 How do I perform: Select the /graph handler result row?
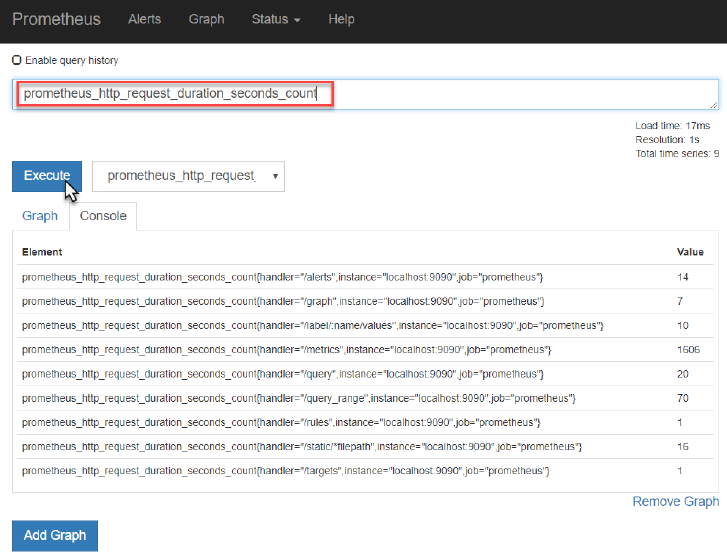[x=365, y=301]
